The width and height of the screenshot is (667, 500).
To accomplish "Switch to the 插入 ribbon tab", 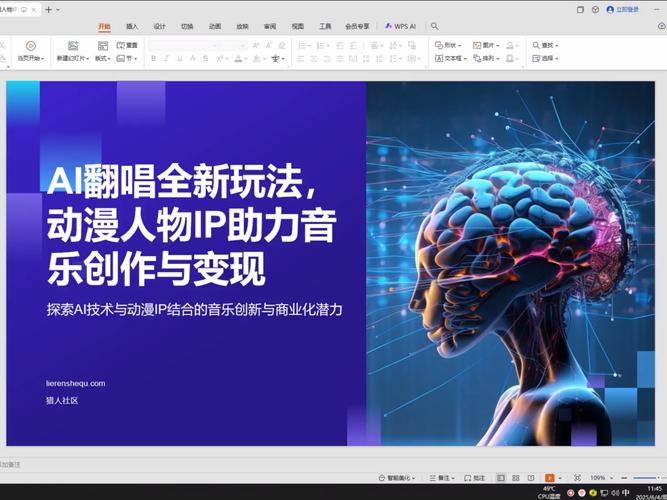I will click(132, 26).
